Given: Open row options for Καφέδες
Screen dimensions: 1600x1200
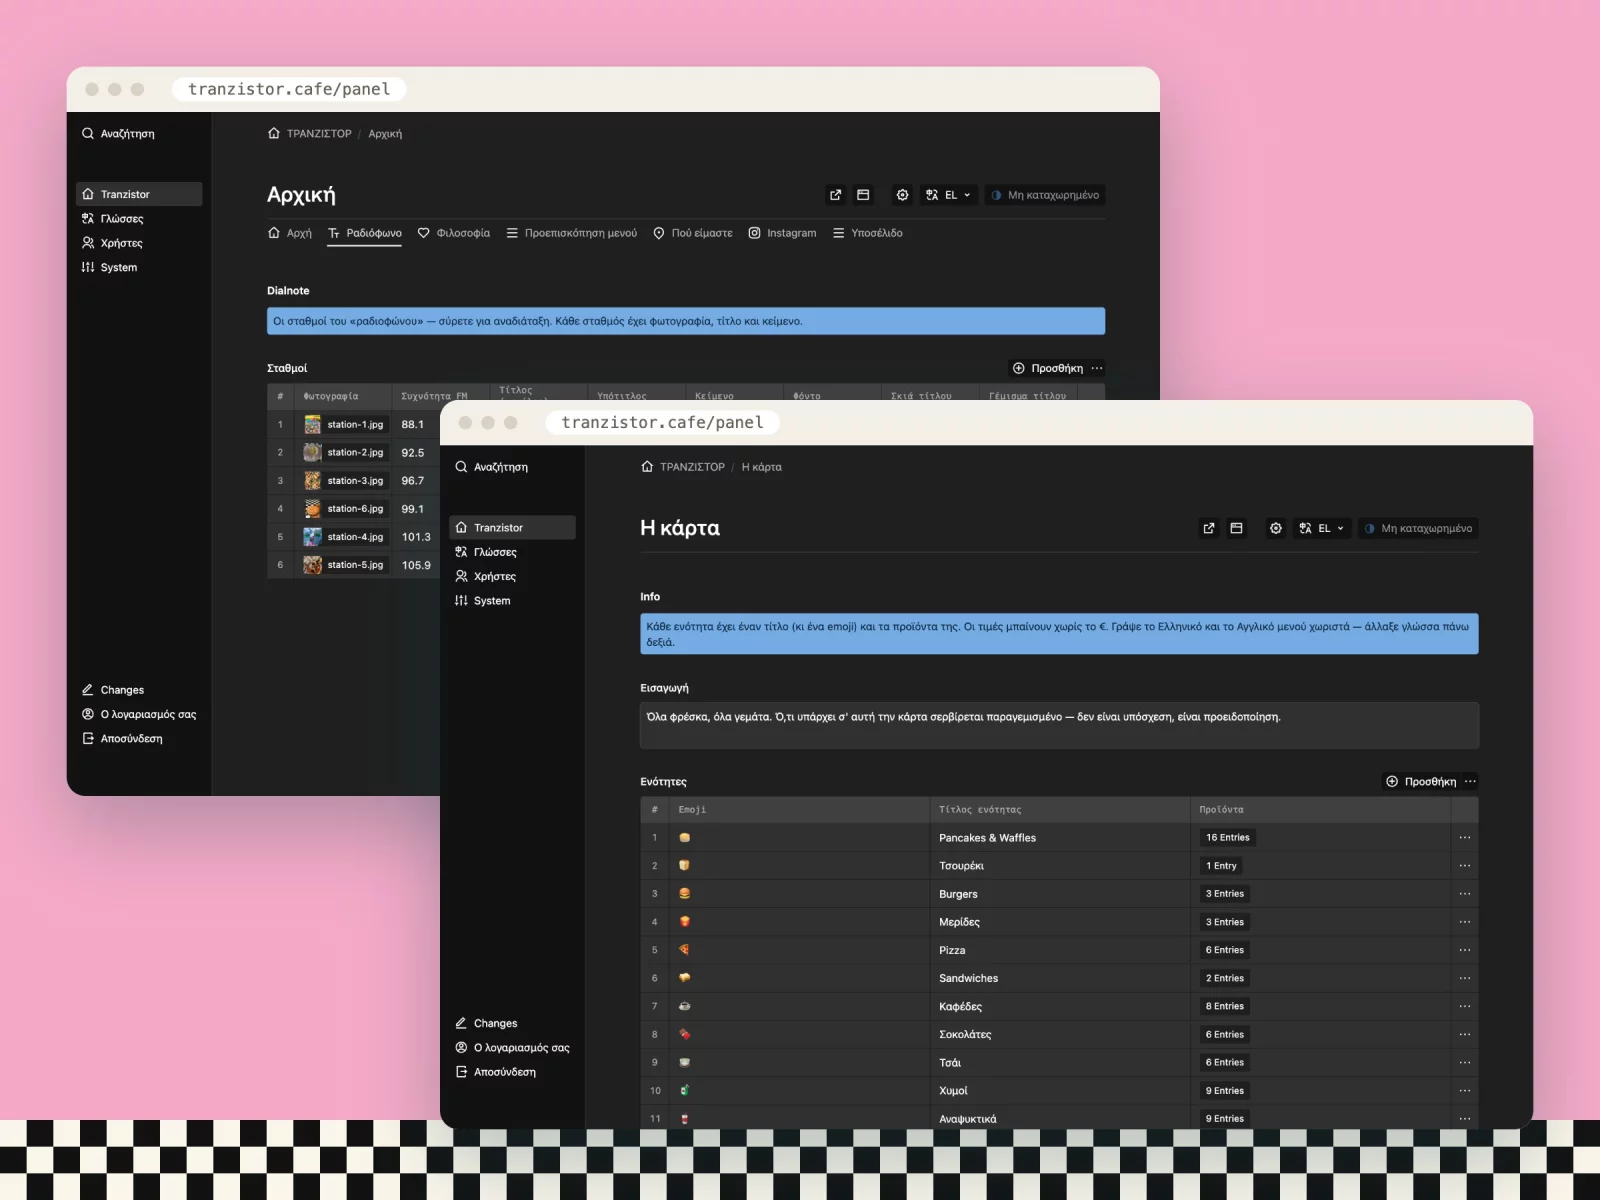Looking at the screenshot, I should 1464,1006.
